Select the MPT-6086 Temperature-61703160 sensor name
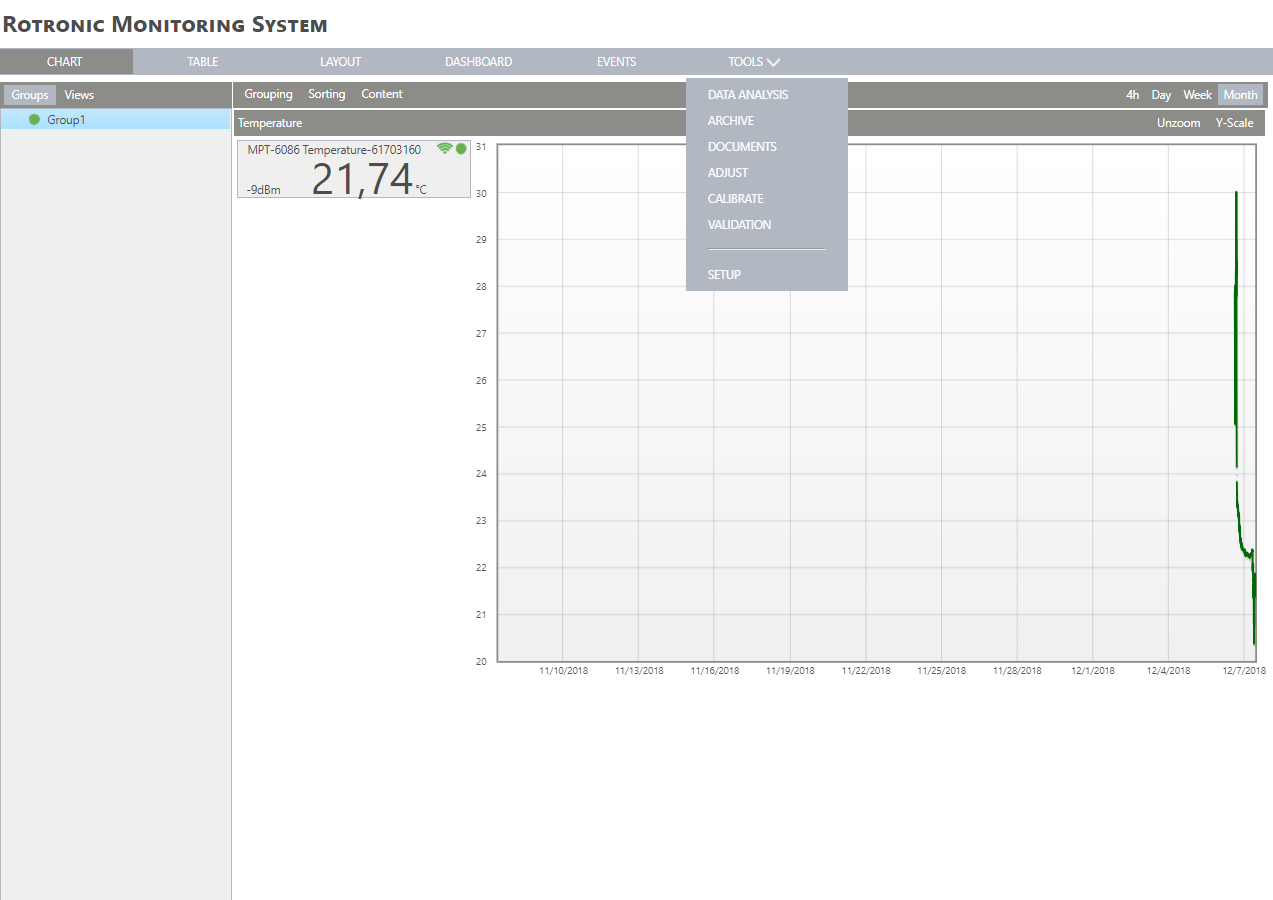 point(334,149)
